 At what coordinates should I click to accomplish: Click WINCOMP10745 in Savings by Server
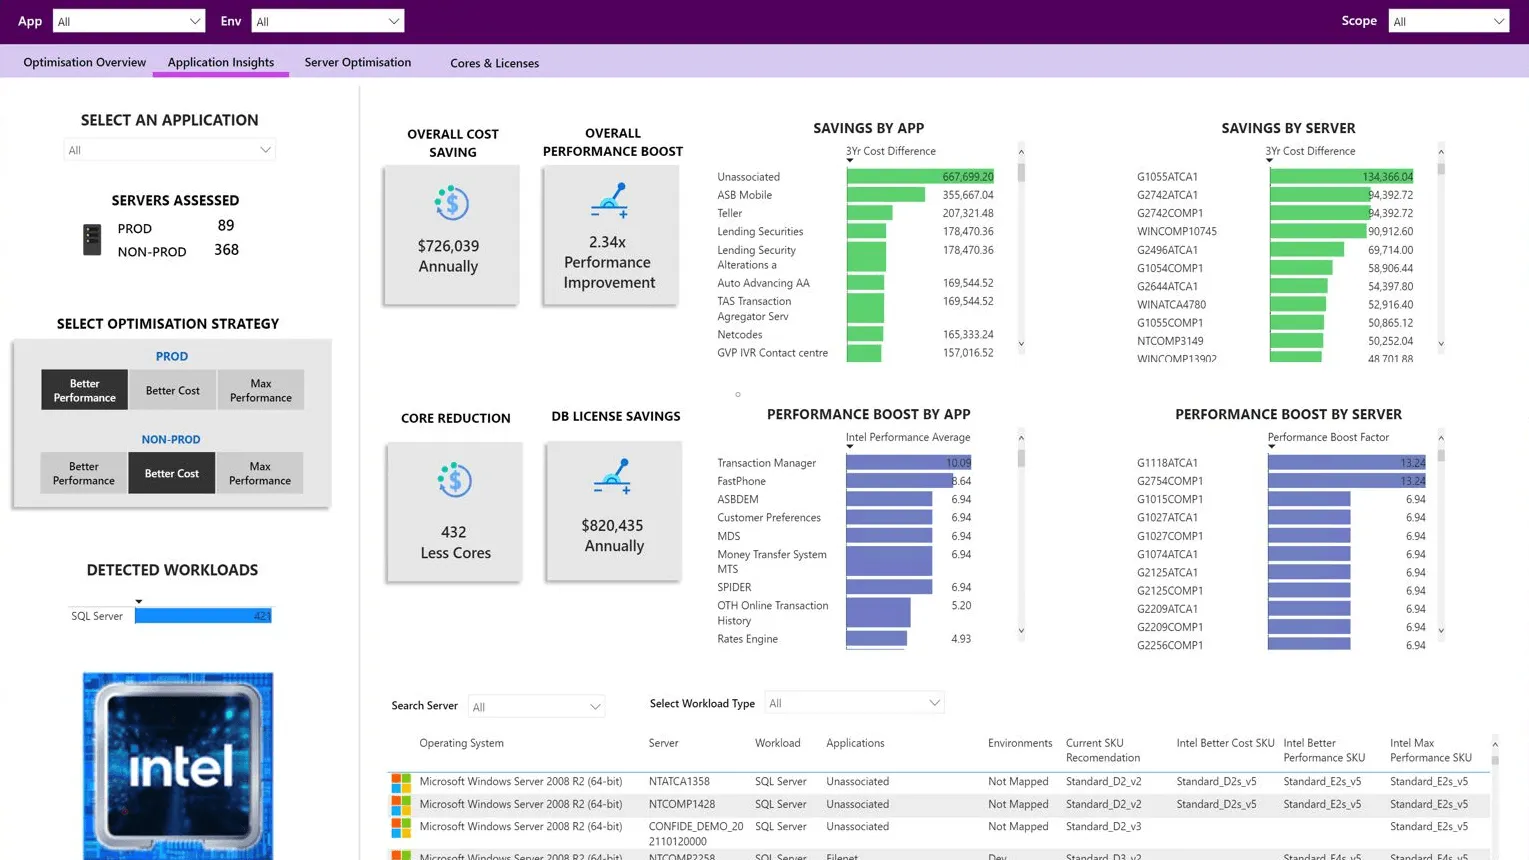click(1176, 231)
